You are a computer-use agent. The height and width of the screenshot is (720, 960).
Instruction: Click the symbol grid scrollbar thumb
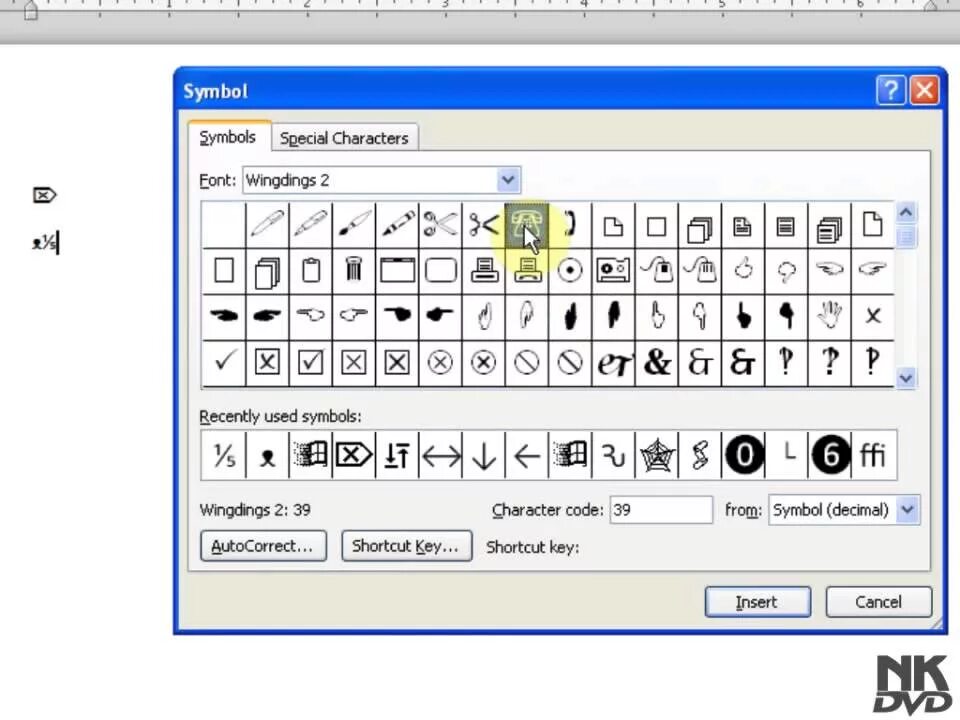click(x=906, y=236)
